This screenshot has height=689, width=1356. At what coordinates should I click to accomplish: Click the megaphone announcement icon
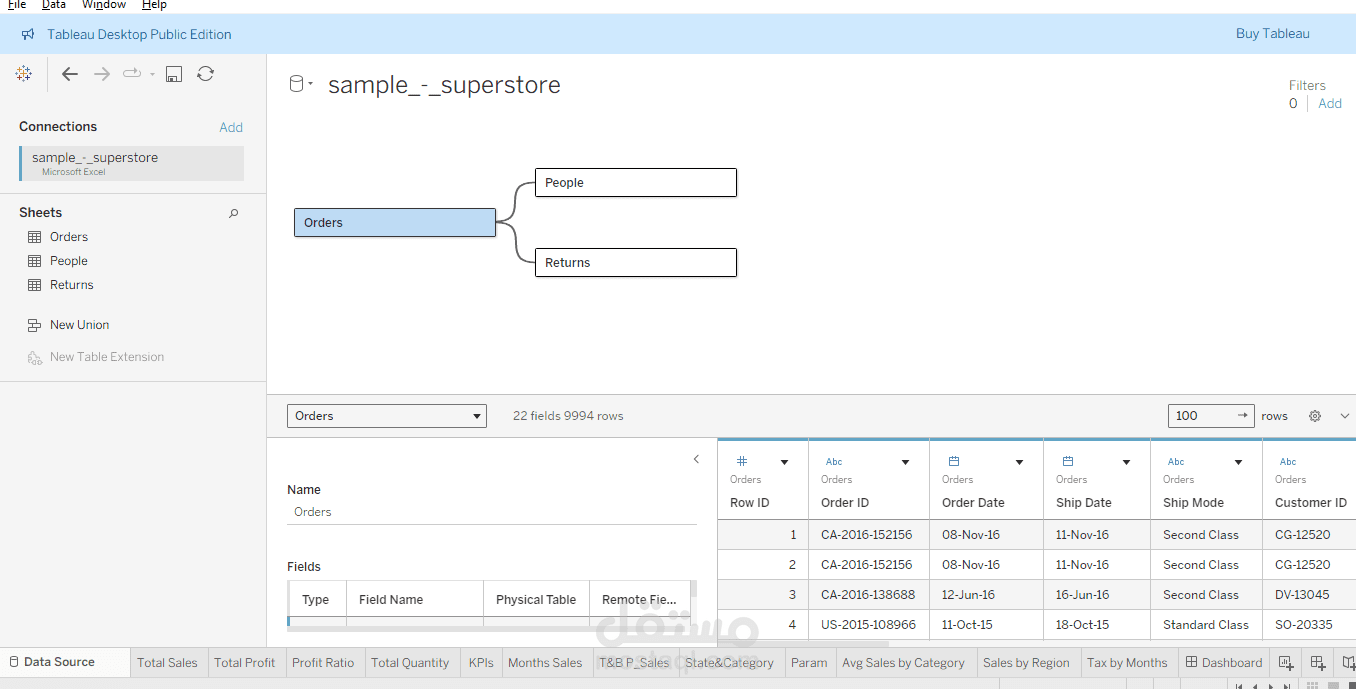28,34
